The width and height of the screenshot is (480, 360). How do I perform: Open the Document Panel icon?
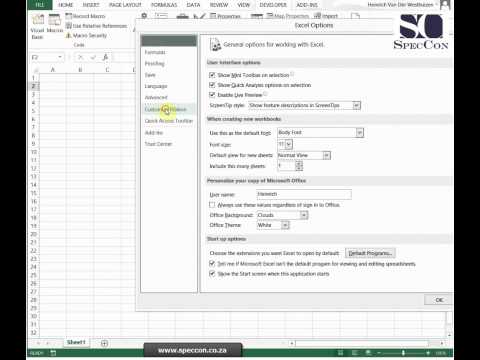coord(355,16)
